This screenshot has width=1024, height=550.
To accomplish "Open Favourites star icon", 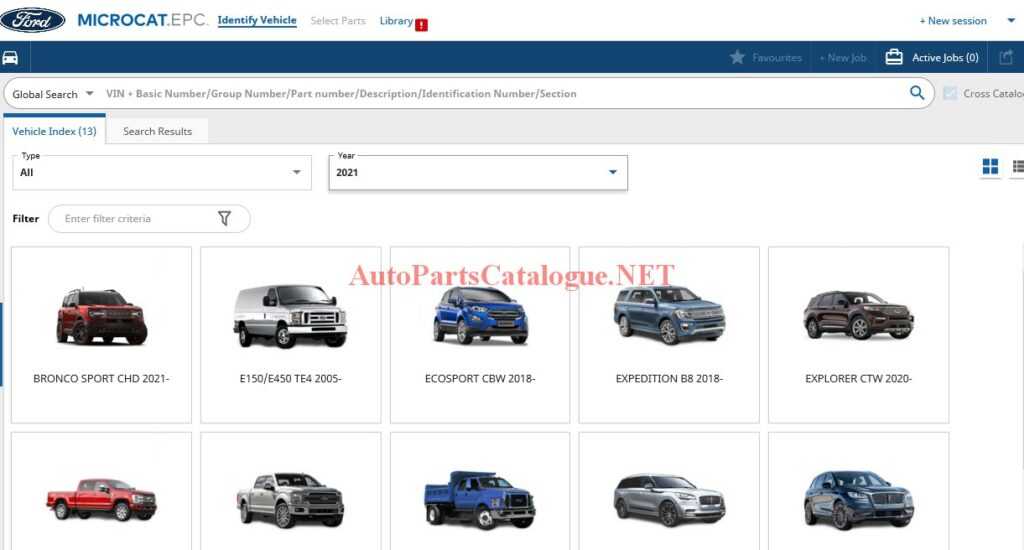I will [738, 58].
